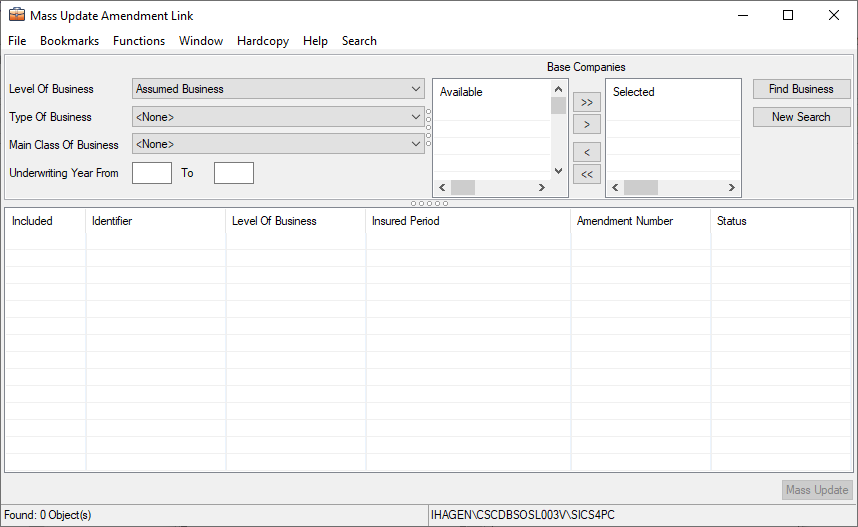This screenshot has height=527, width=858.
Task: Click Underwriting Year From input field
Action: point(152,173)
